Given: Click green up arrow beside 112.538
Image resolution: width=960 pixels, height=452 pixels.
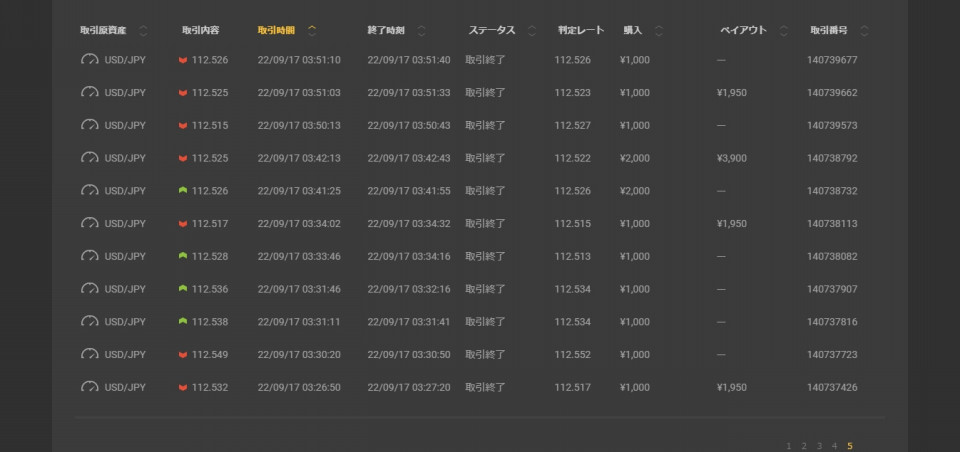Looking at the screenshot, I should coord(182,321).
